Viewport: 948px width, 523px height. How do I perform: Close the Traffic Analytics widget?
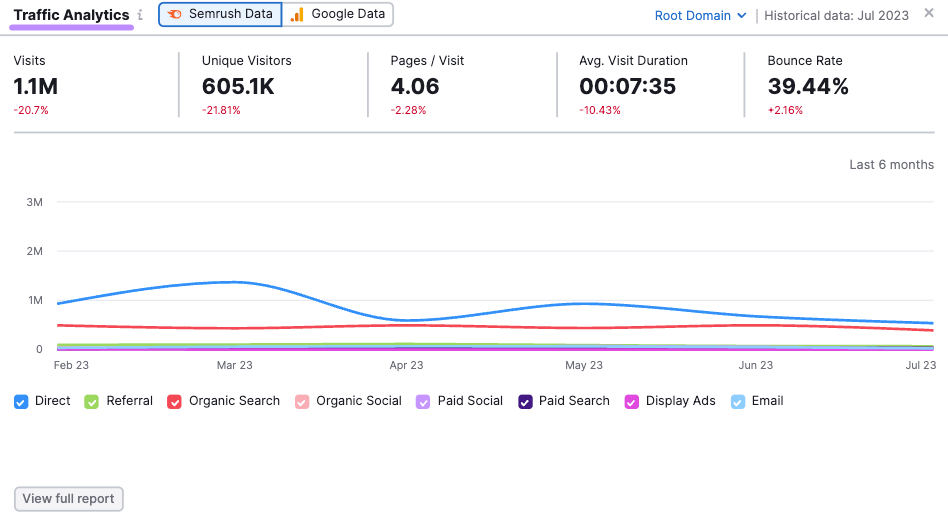point(929,14)
